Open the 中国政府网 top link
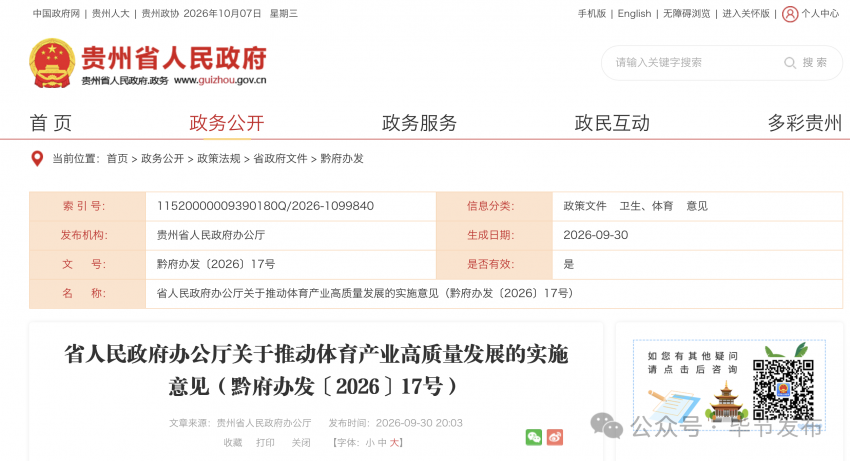 [x=56, y=14]
